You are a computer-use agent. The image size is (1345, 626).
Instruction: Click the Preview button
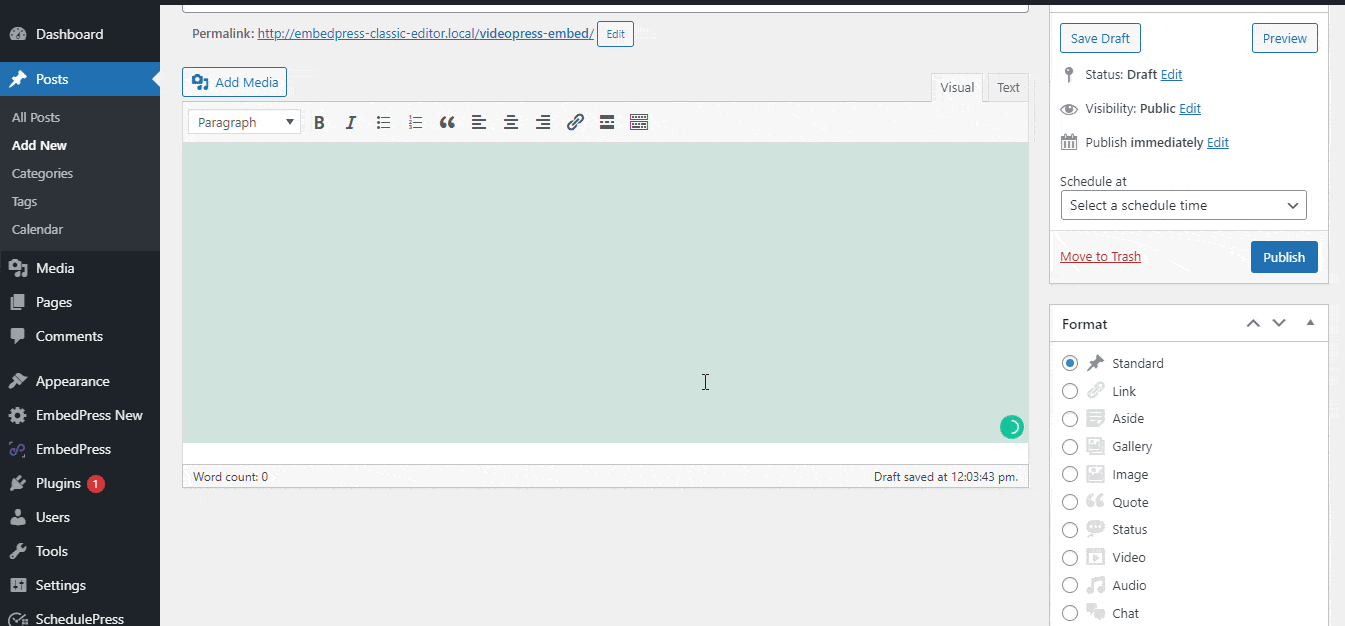pos(1285,38)
